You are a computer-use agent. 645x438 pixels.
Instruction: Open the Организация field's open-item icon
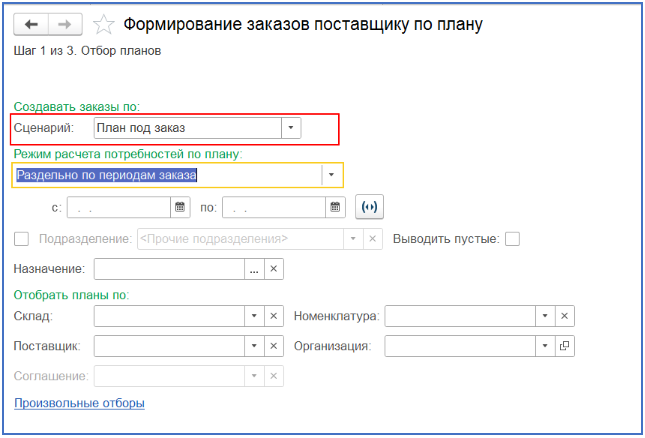point(564,346)
